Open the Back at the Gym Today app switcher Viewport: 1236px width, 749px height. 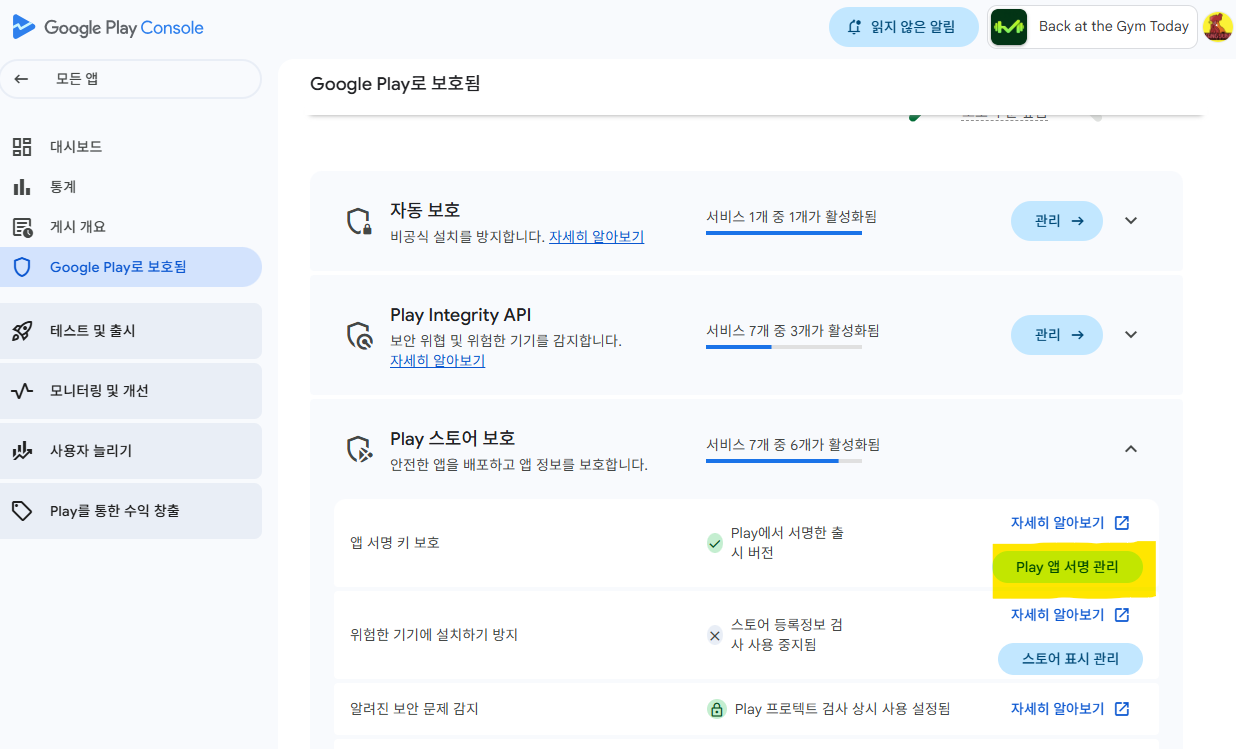pyautogui.click(x=1092, y=27)
